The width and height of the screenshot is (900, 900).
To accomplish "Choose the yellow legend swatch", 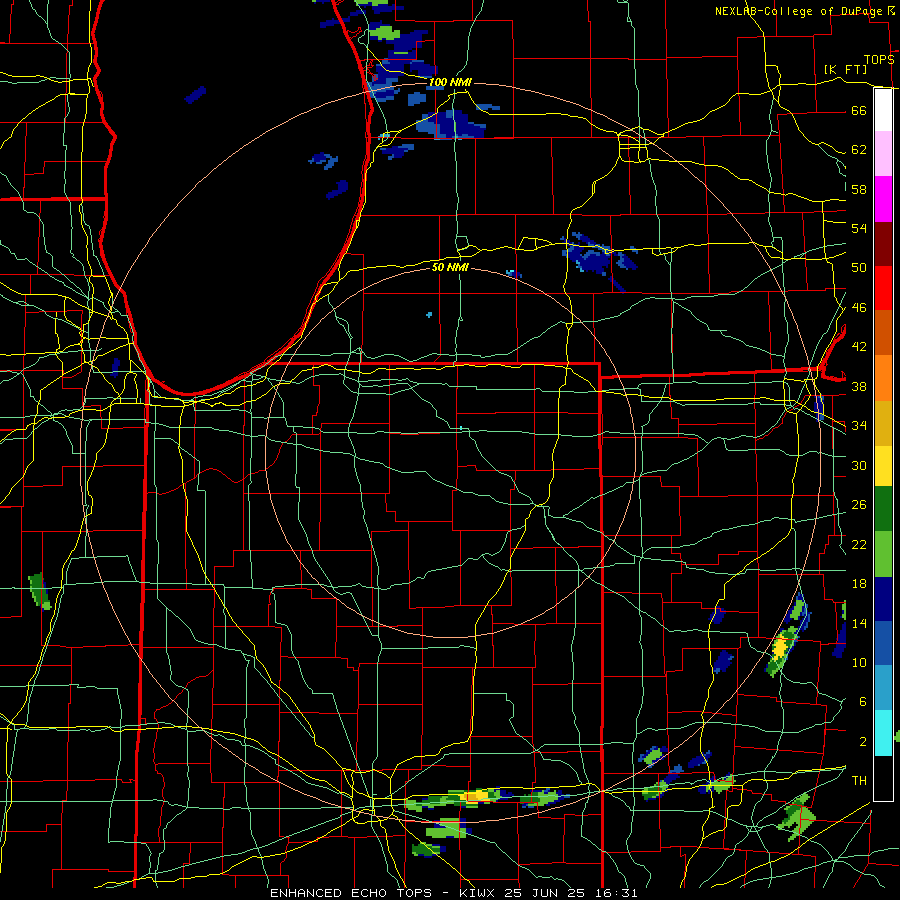I will click(x=883, y=465).
